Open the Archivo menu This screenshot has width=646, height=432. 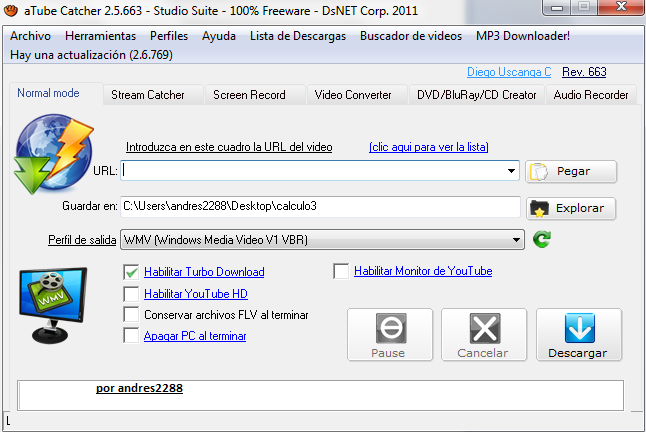pyautogui.click(x=30, y=36)
